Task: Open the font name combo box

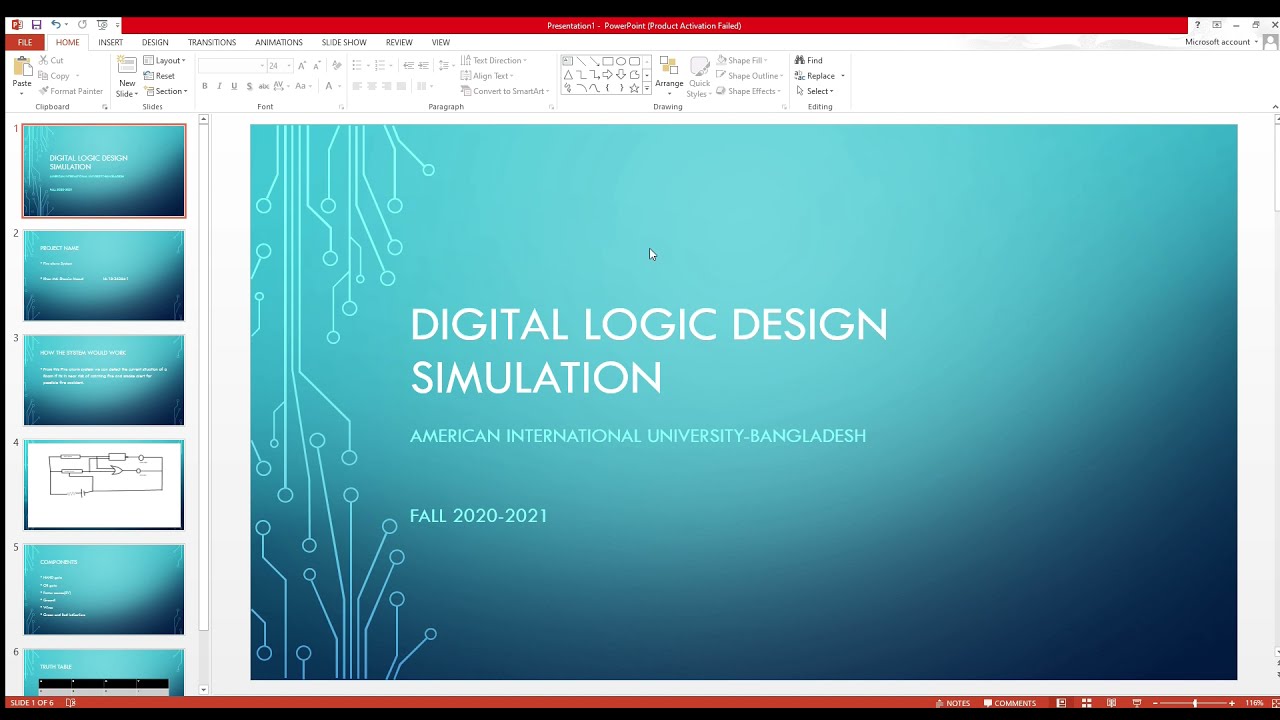Action: point(232,65)
